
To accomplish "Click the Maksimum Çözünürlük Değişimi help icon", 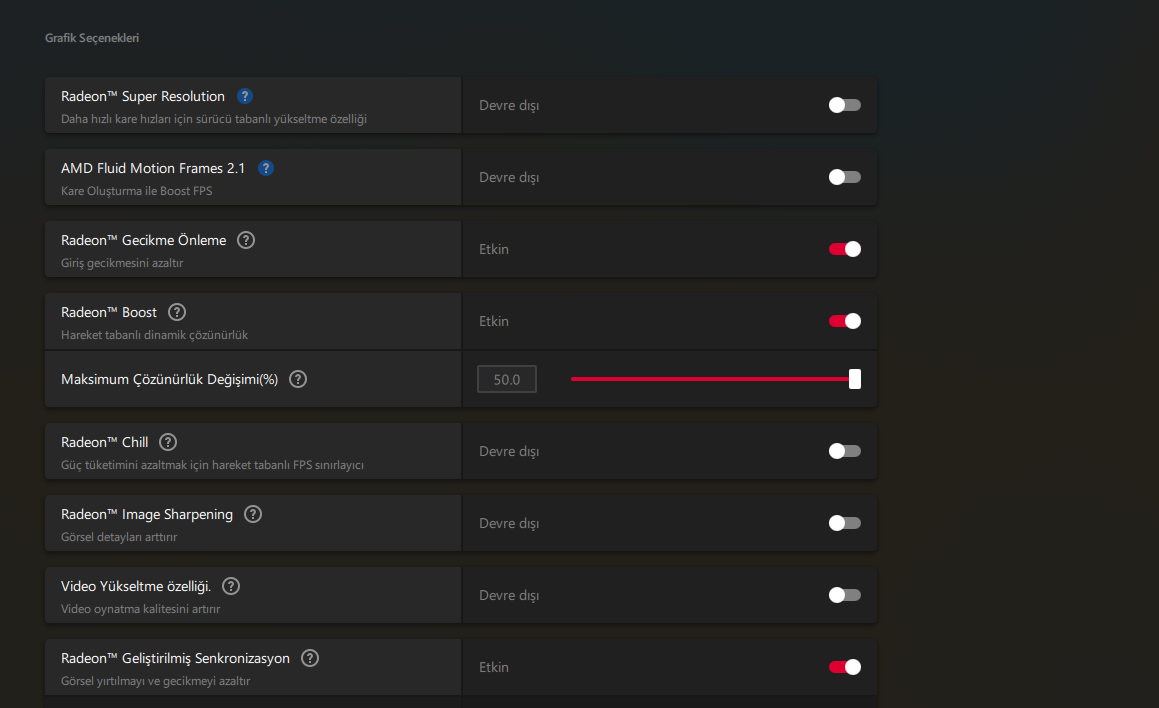I will point(298,379).
